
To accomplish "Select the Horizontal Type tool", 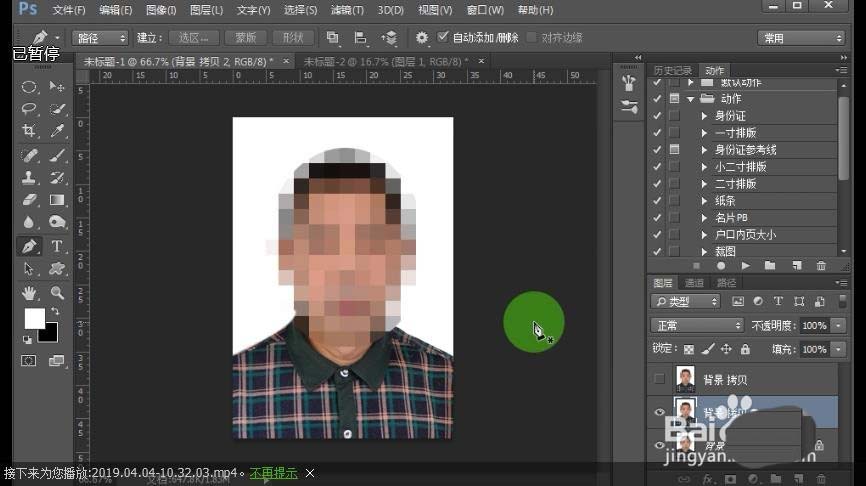I will 57,246.
